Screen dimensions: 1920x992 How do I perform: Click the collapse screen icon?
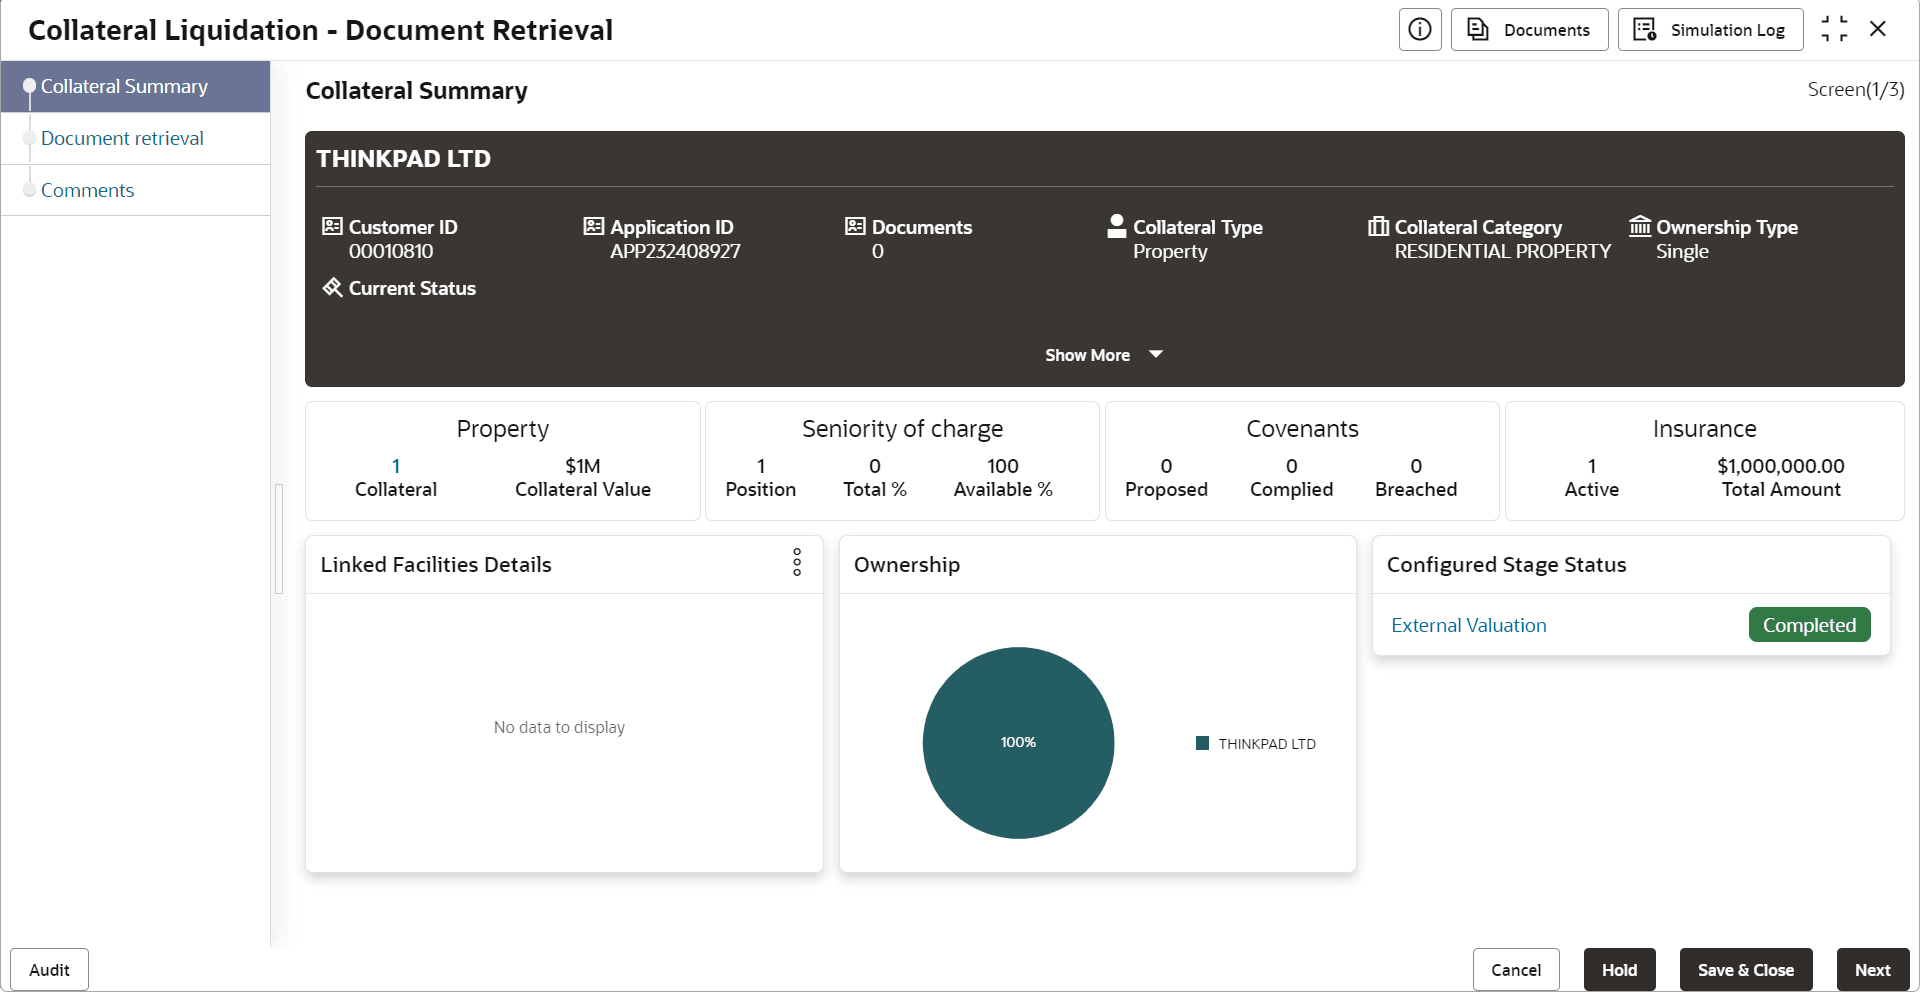[1834, 30]
